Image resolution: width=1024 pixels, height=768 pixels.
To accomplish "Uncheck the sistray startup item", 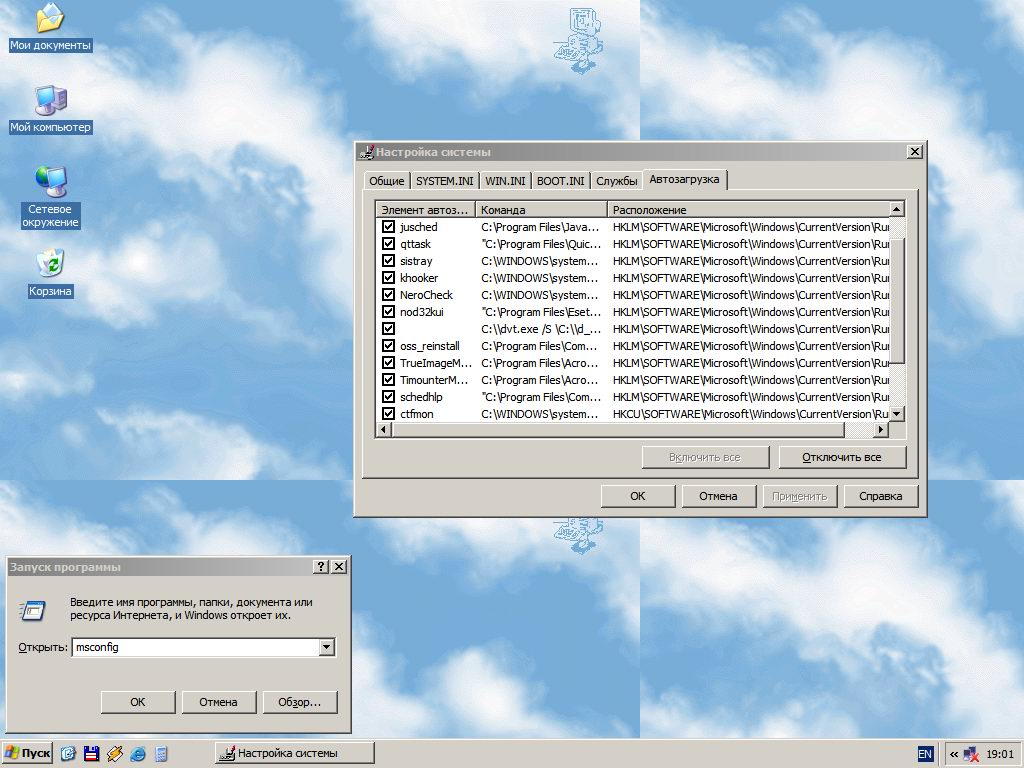I will [x=389, y=261].
